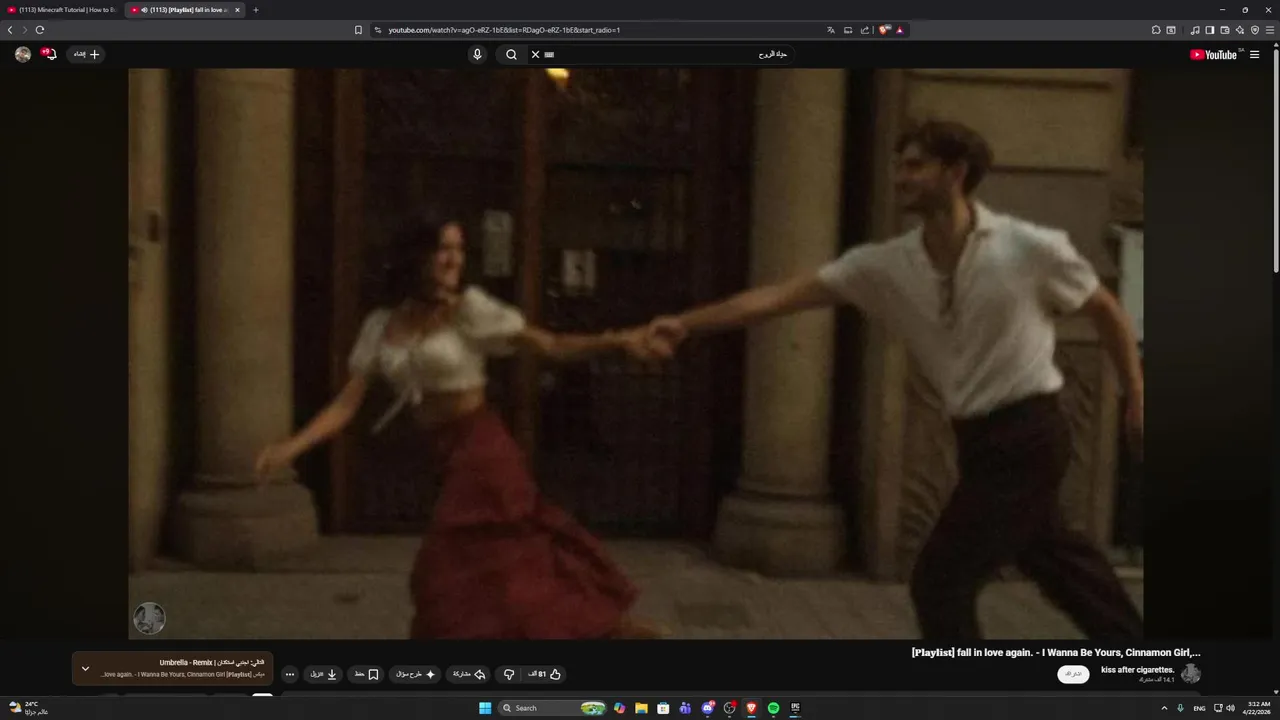This screenshot has height=720, width=1280.
Task: Toggle the browser sidebar panel
Action: coord(1210,30)
